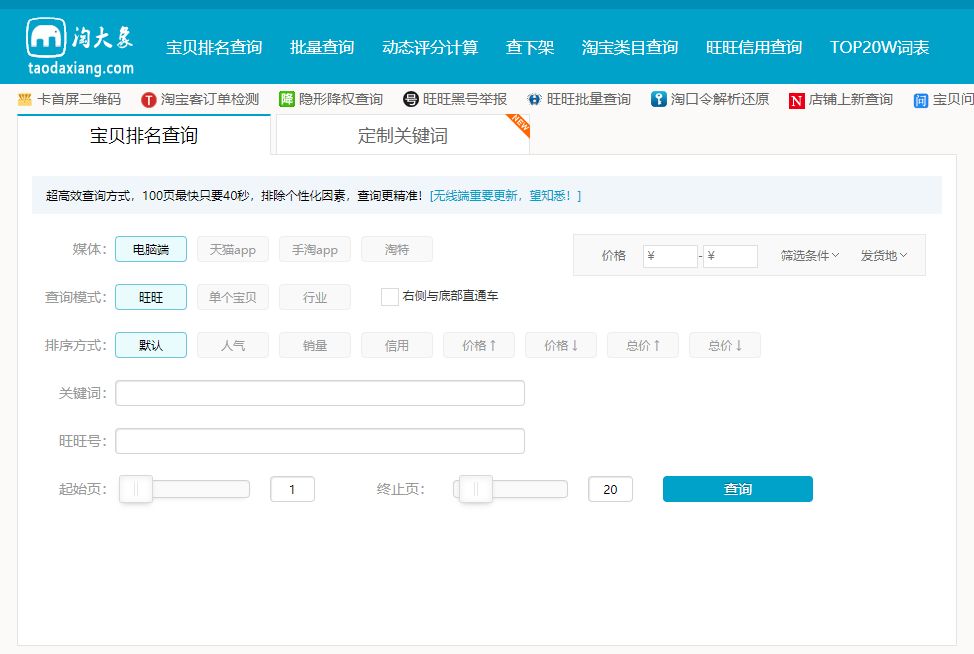Sort by 价格 ascending

coord(479,345)
